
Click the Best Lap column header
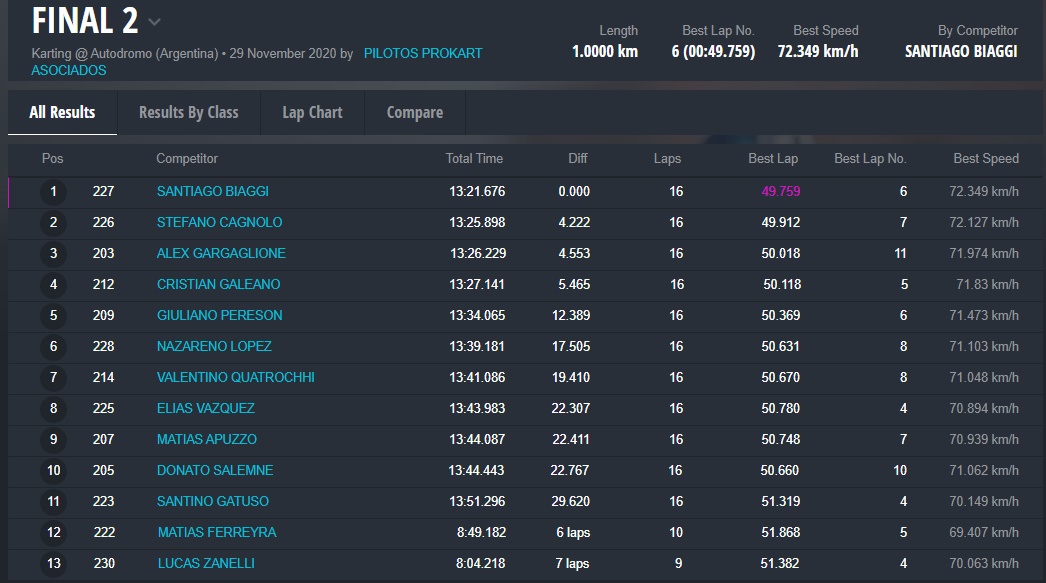tap(772, 158)
